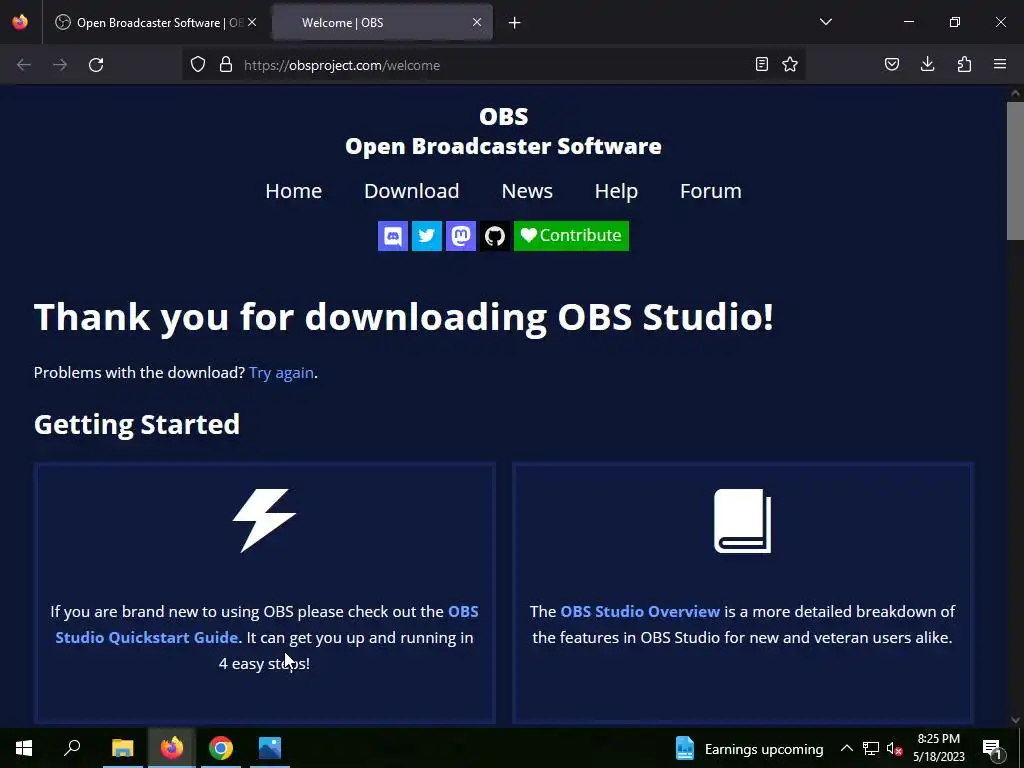Open the OBS Discord icon link

pyautogui.click(x=392, y=236)
